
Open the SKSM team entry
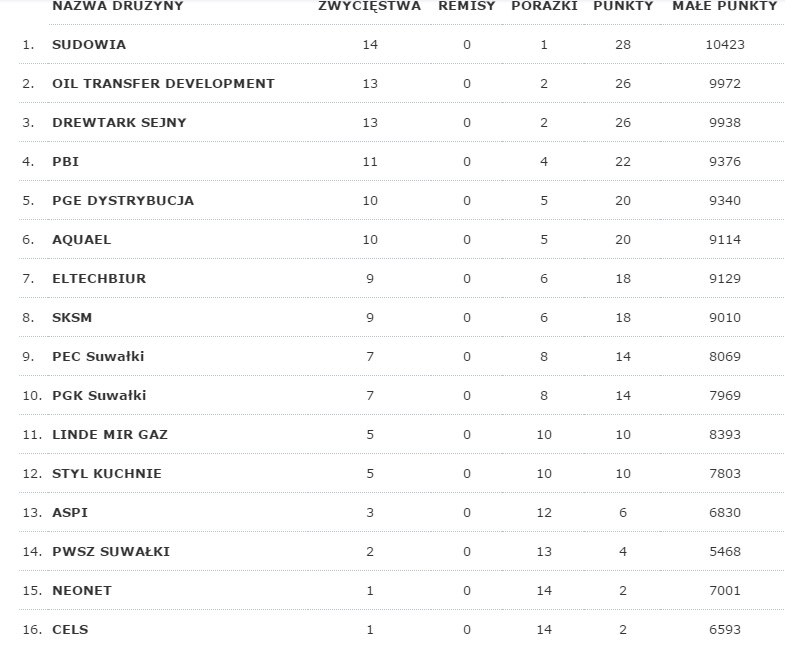click(72, 318)
